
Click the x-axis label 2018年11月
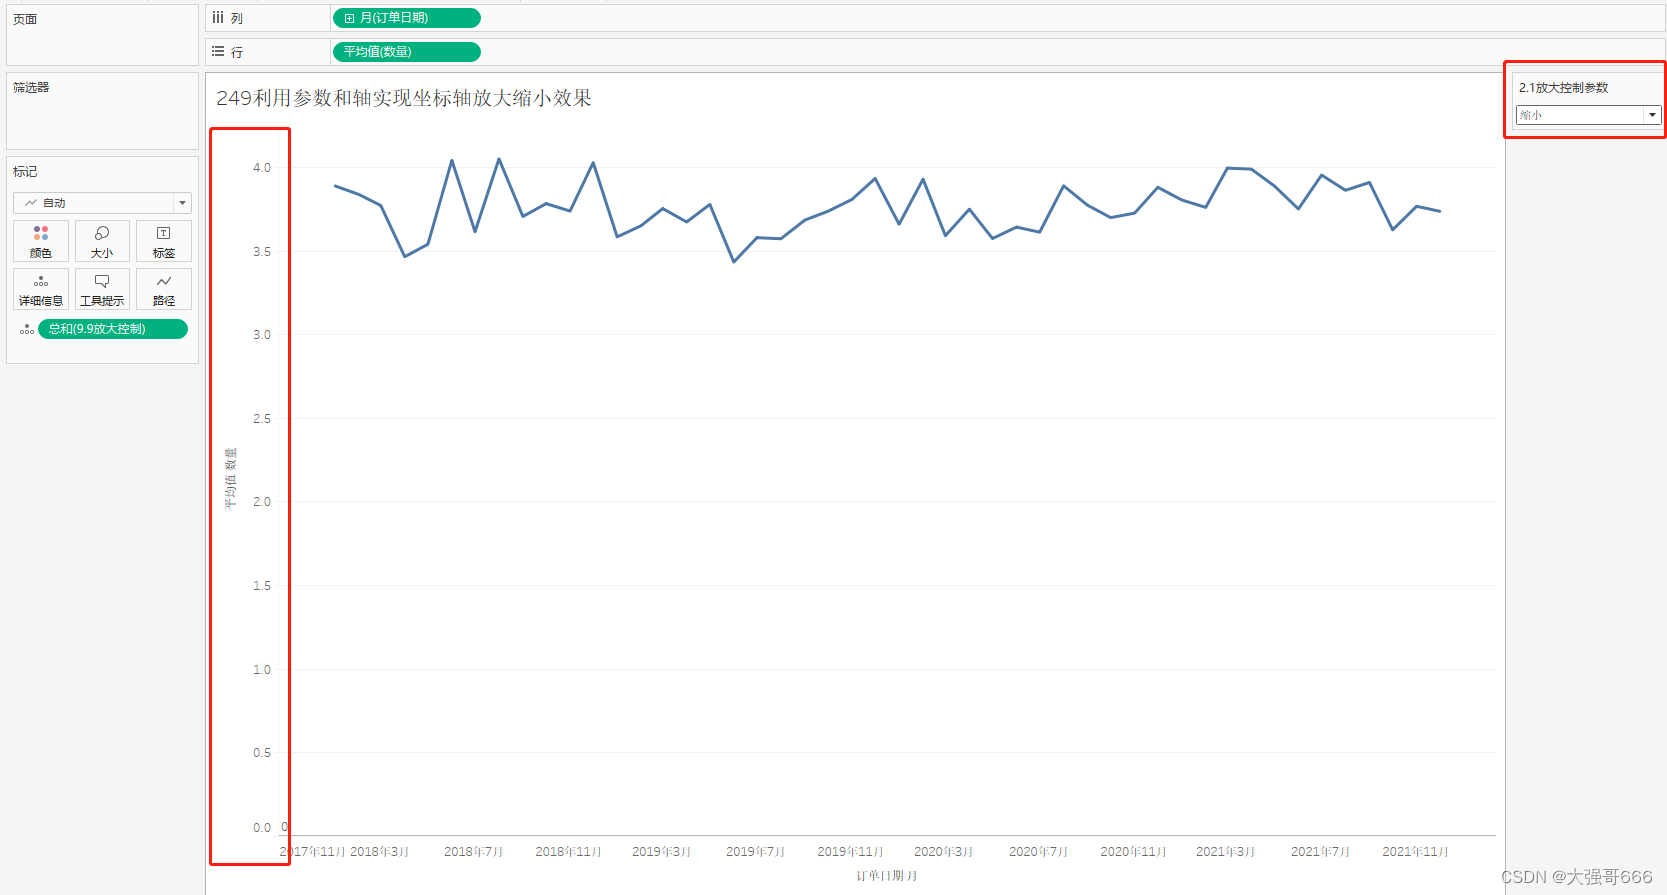(569, 852)
